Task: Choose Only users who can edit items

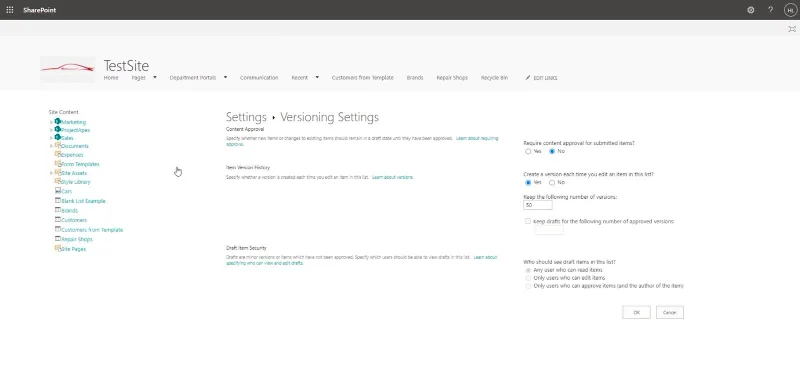Action: click(528, 278)
